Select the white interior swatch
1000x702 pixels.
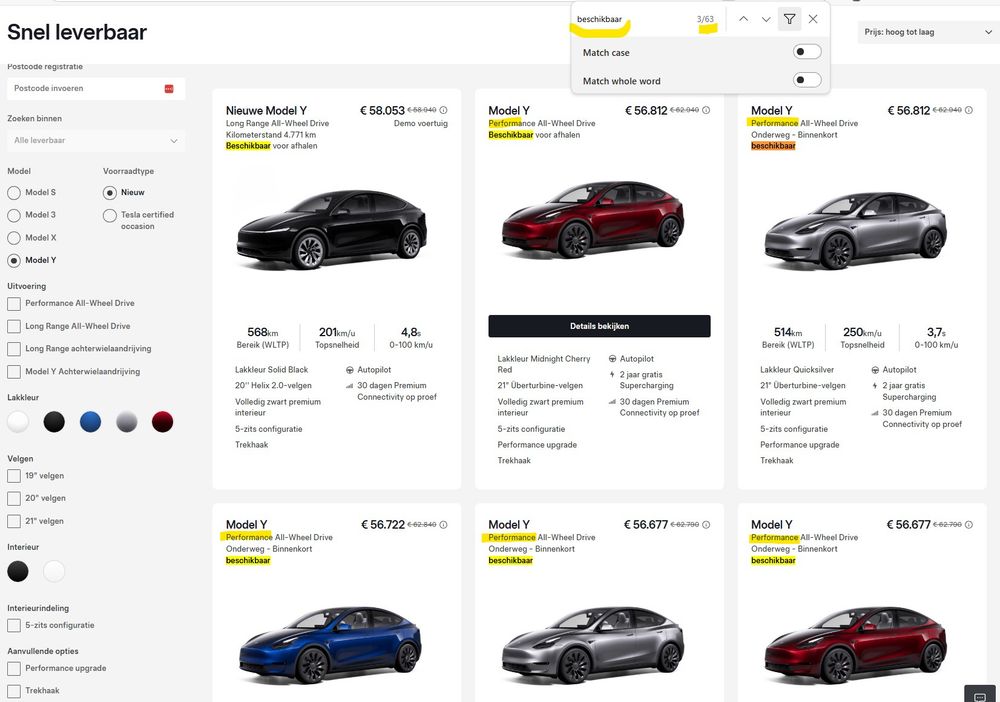coord(54,571)
